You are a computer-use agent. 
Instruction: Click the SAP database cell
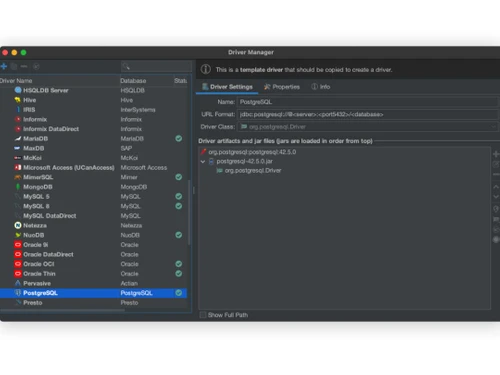click(126, 148)
